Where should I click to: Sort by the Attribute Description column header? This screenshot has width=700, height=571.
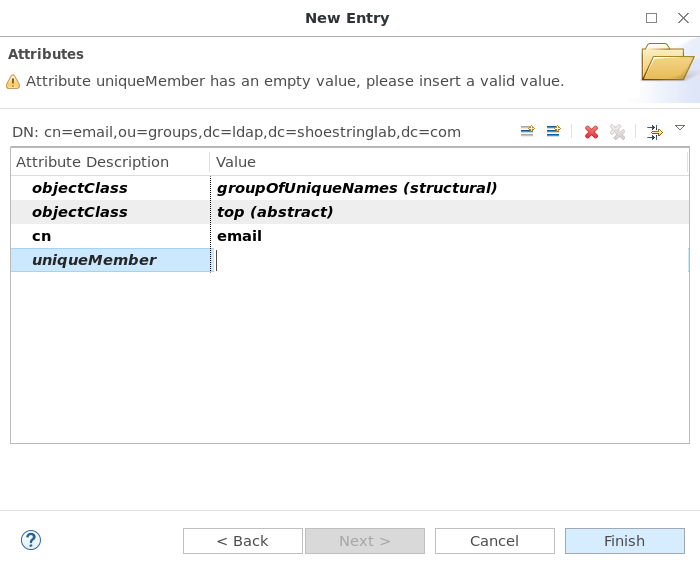110,162
